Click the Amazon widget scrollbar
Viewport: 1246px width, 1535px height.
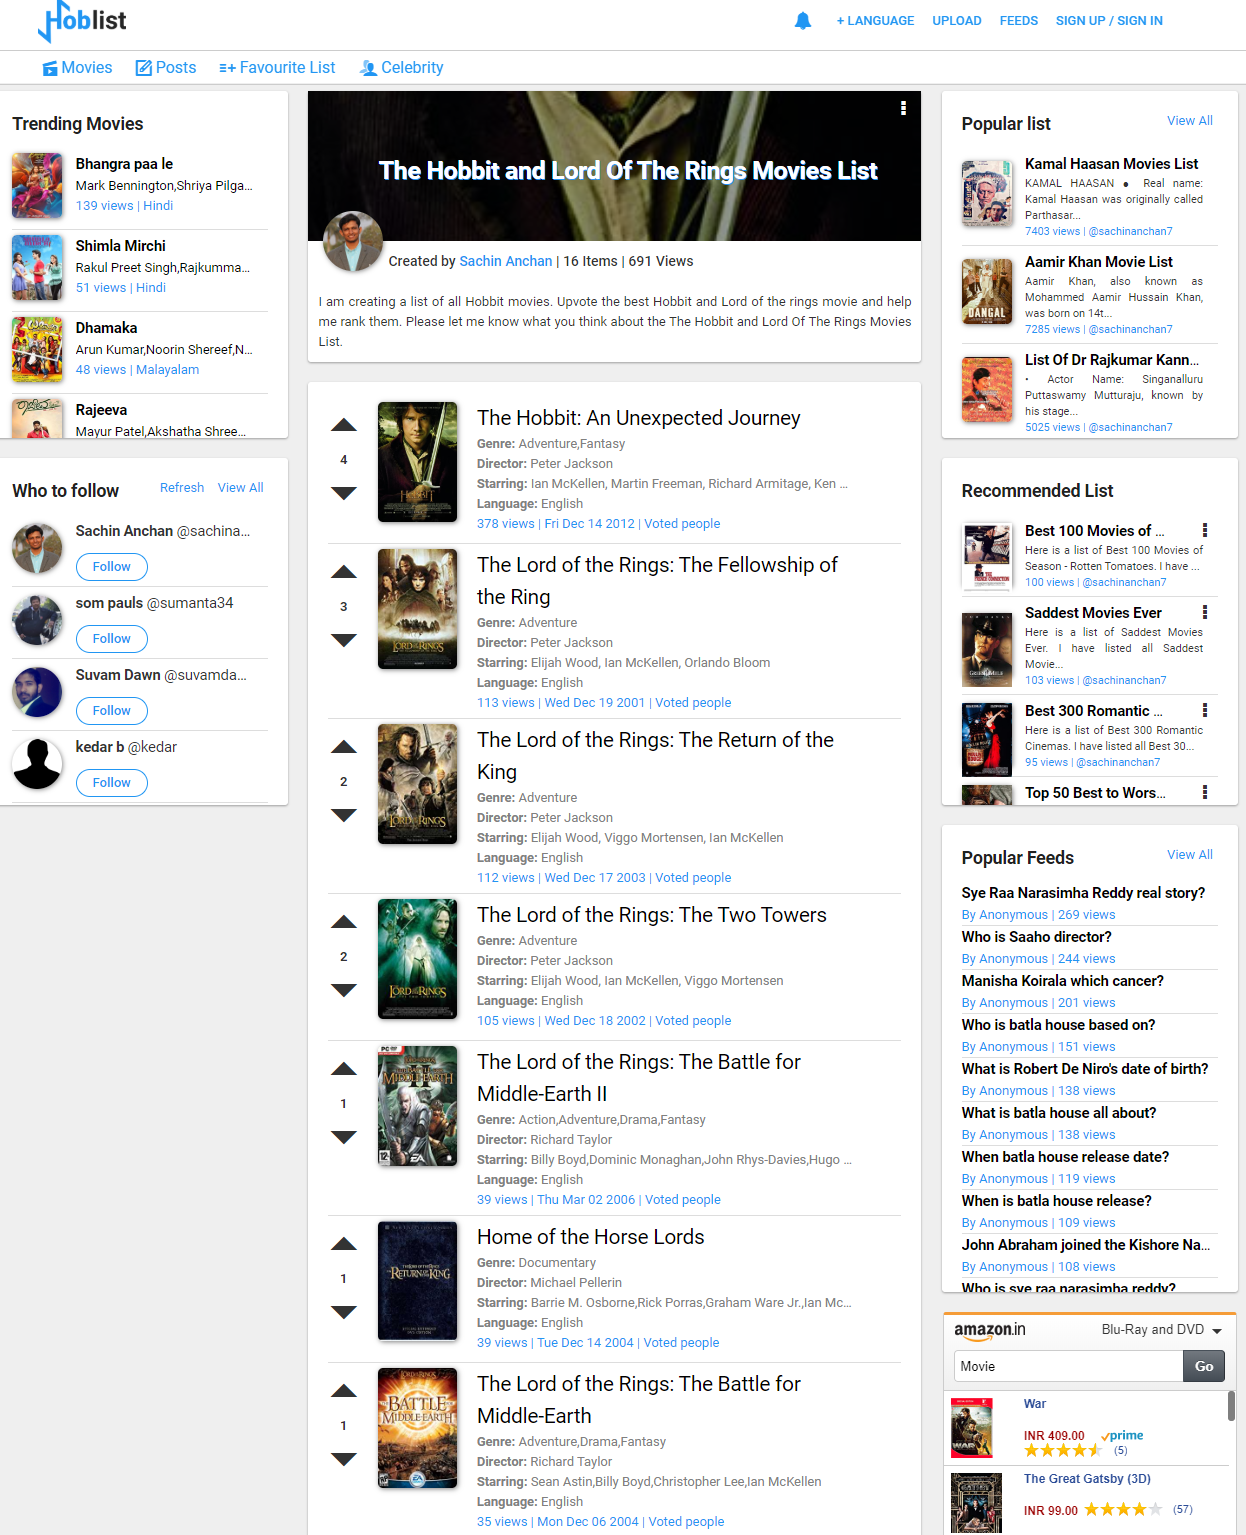click(x=1231, y=1405)
